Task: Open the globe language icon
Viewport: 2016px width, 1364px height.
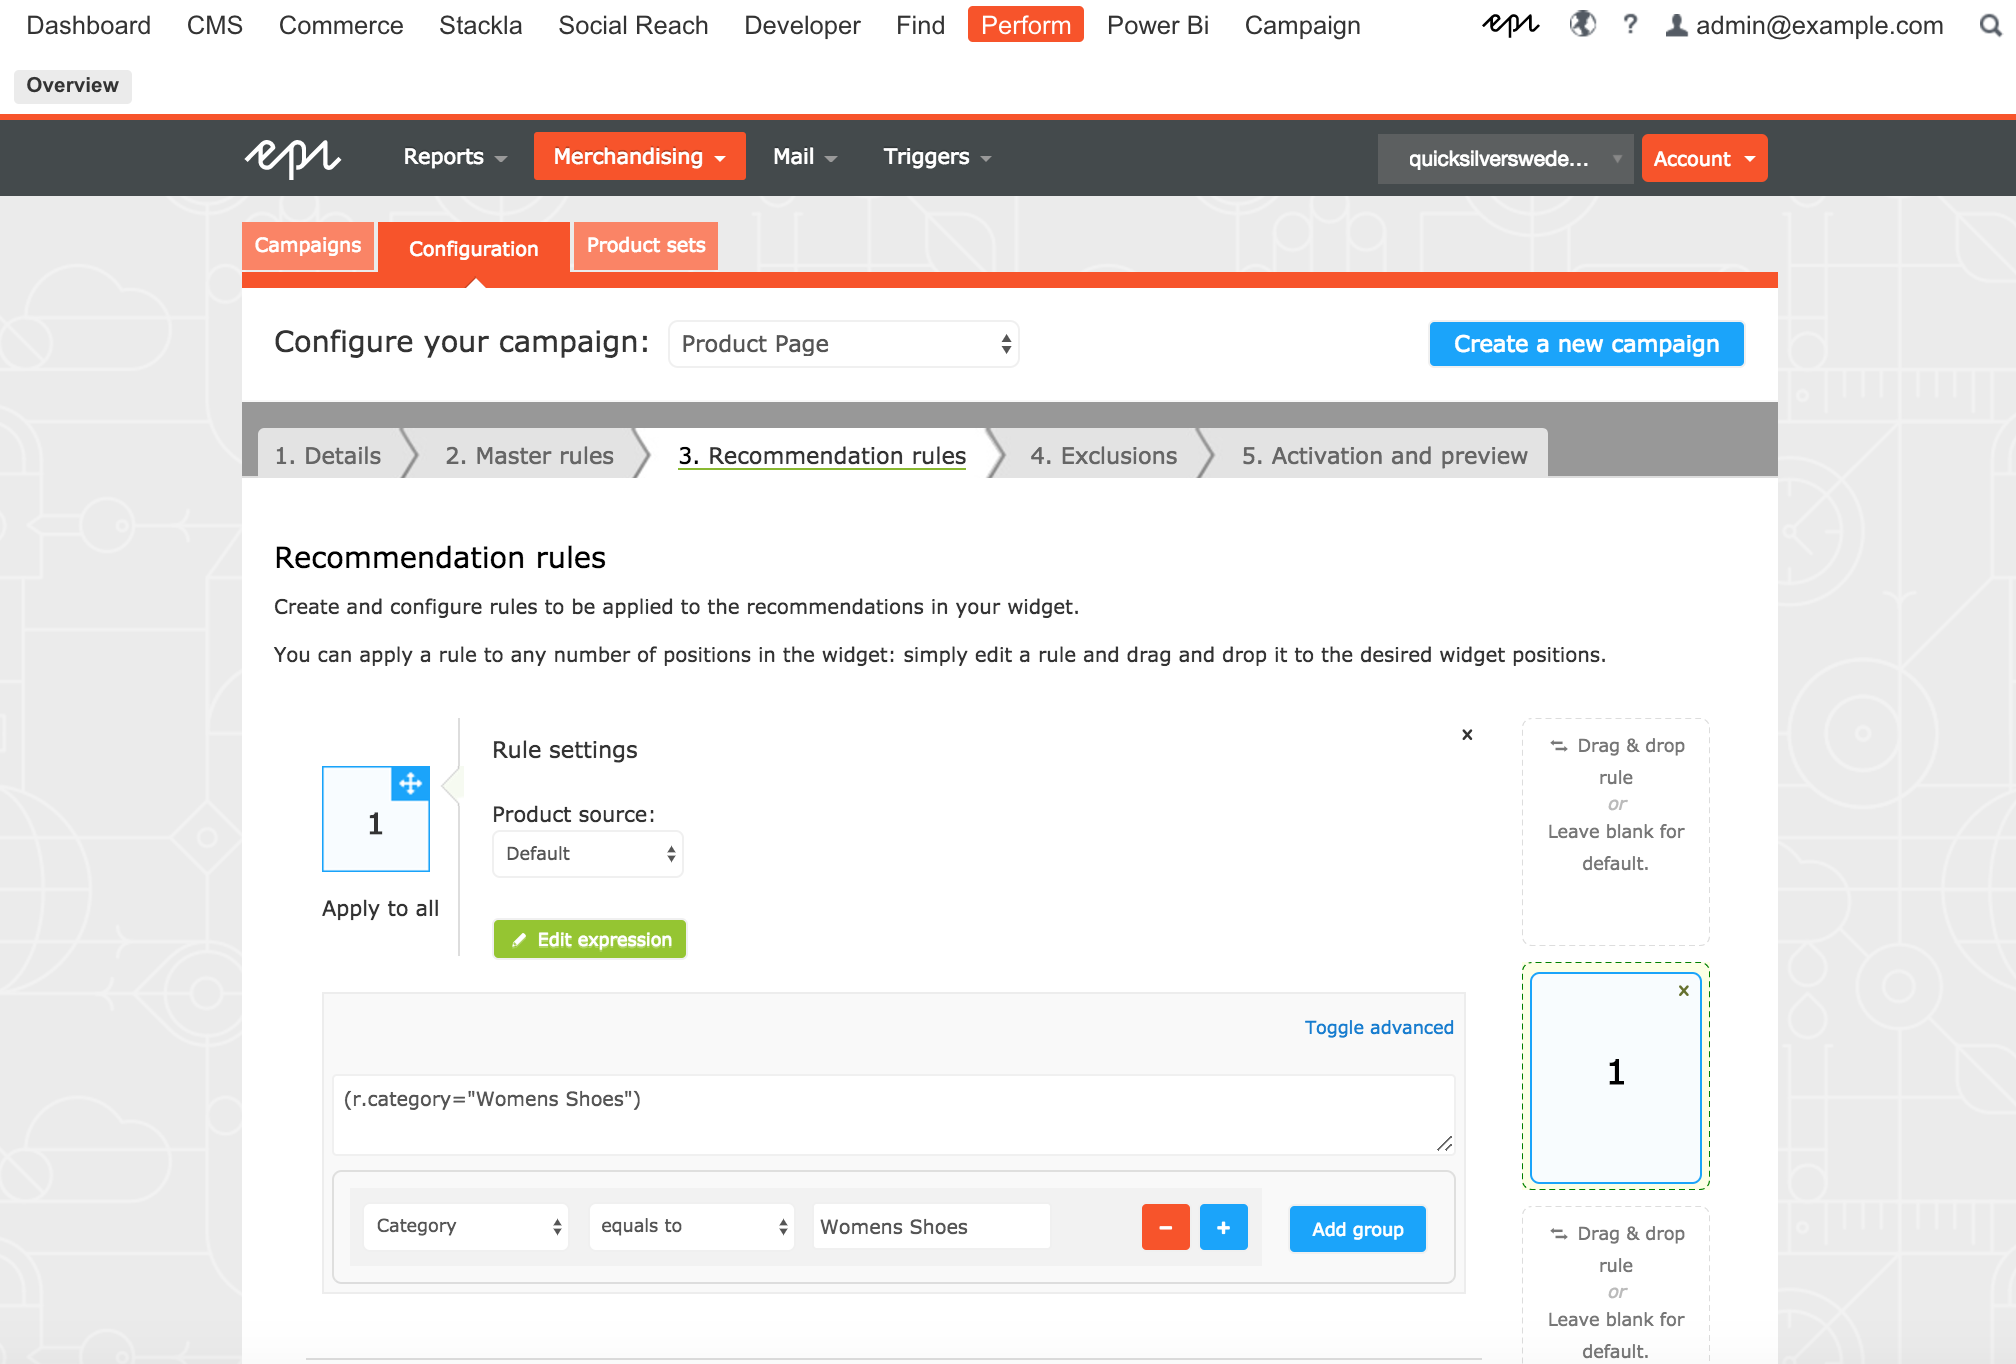Action: click(x=1582, y=25)
